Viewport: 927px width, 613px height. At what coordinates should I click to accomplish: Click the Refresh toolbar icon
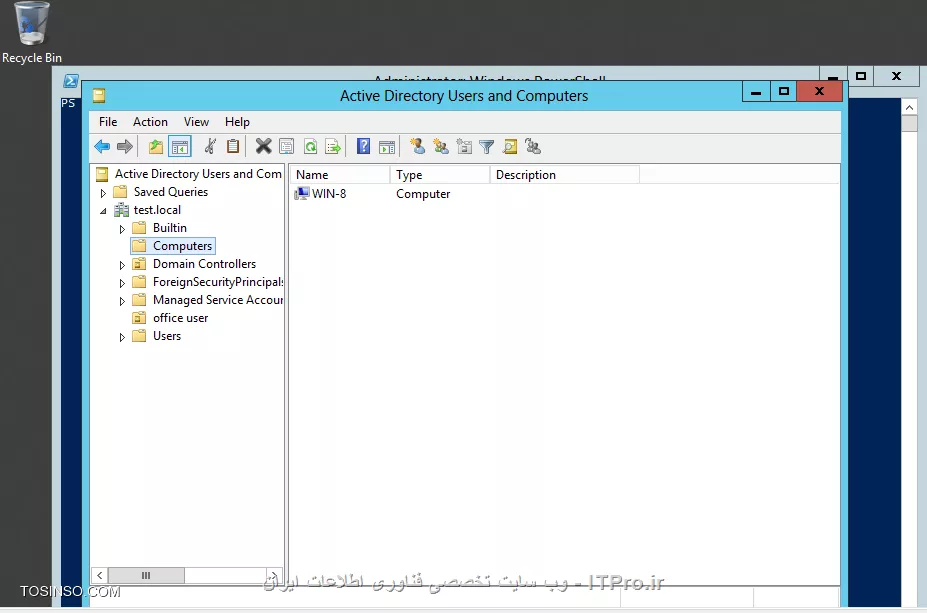310,146
